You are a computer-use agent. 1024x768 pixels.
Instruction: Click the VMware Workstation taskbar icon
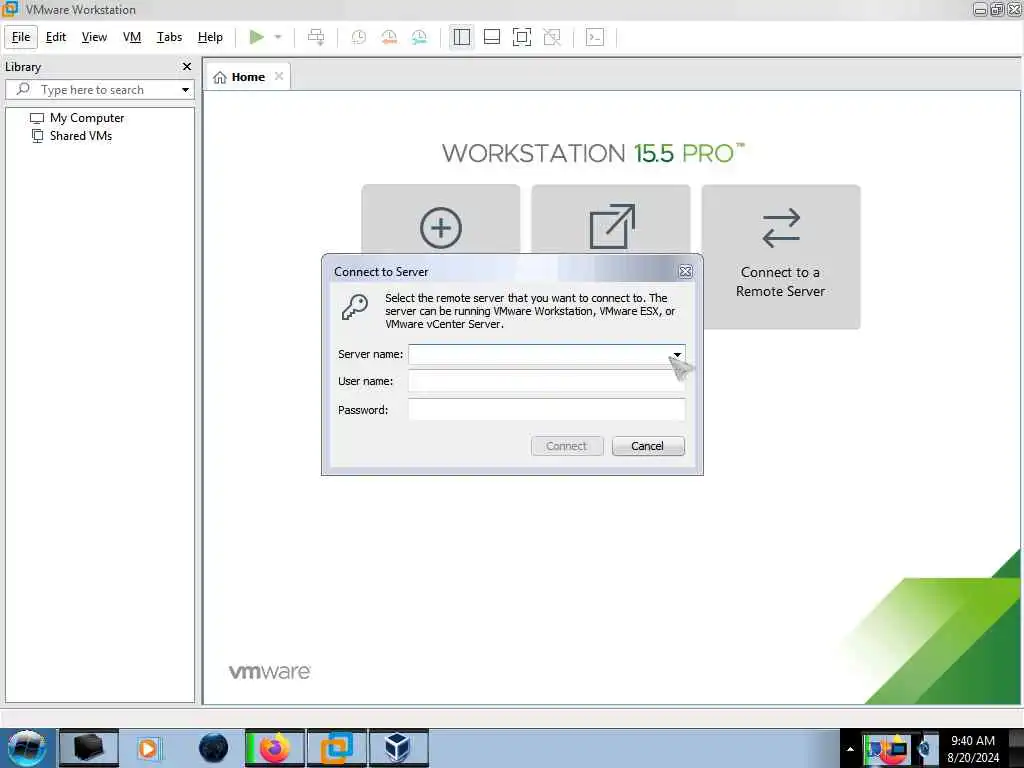tap(337, 748)
